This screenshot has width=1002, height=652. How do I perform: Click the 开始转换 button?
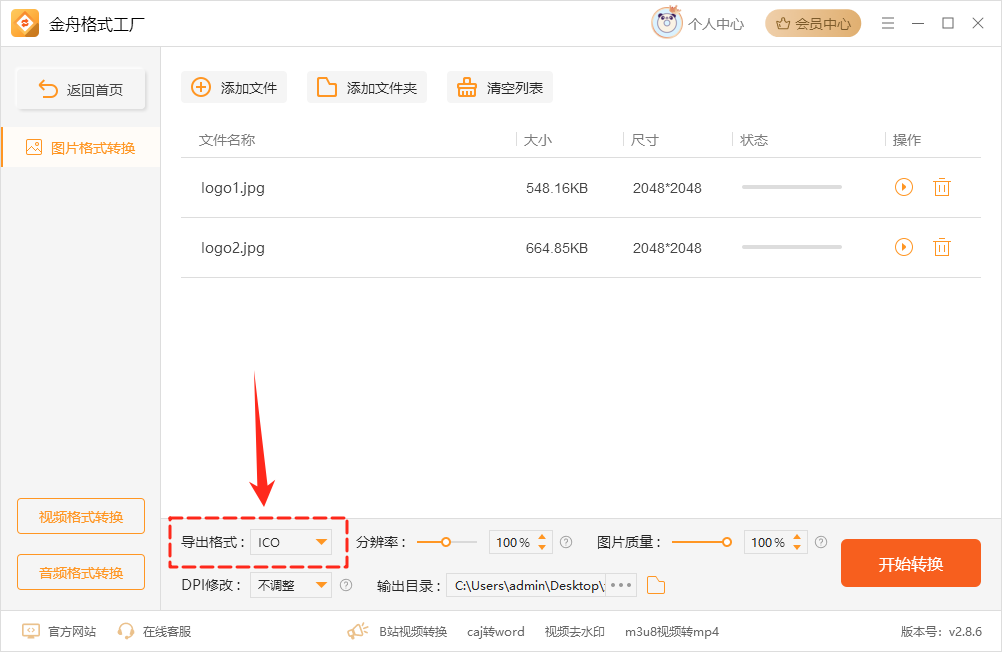(910, 563)
